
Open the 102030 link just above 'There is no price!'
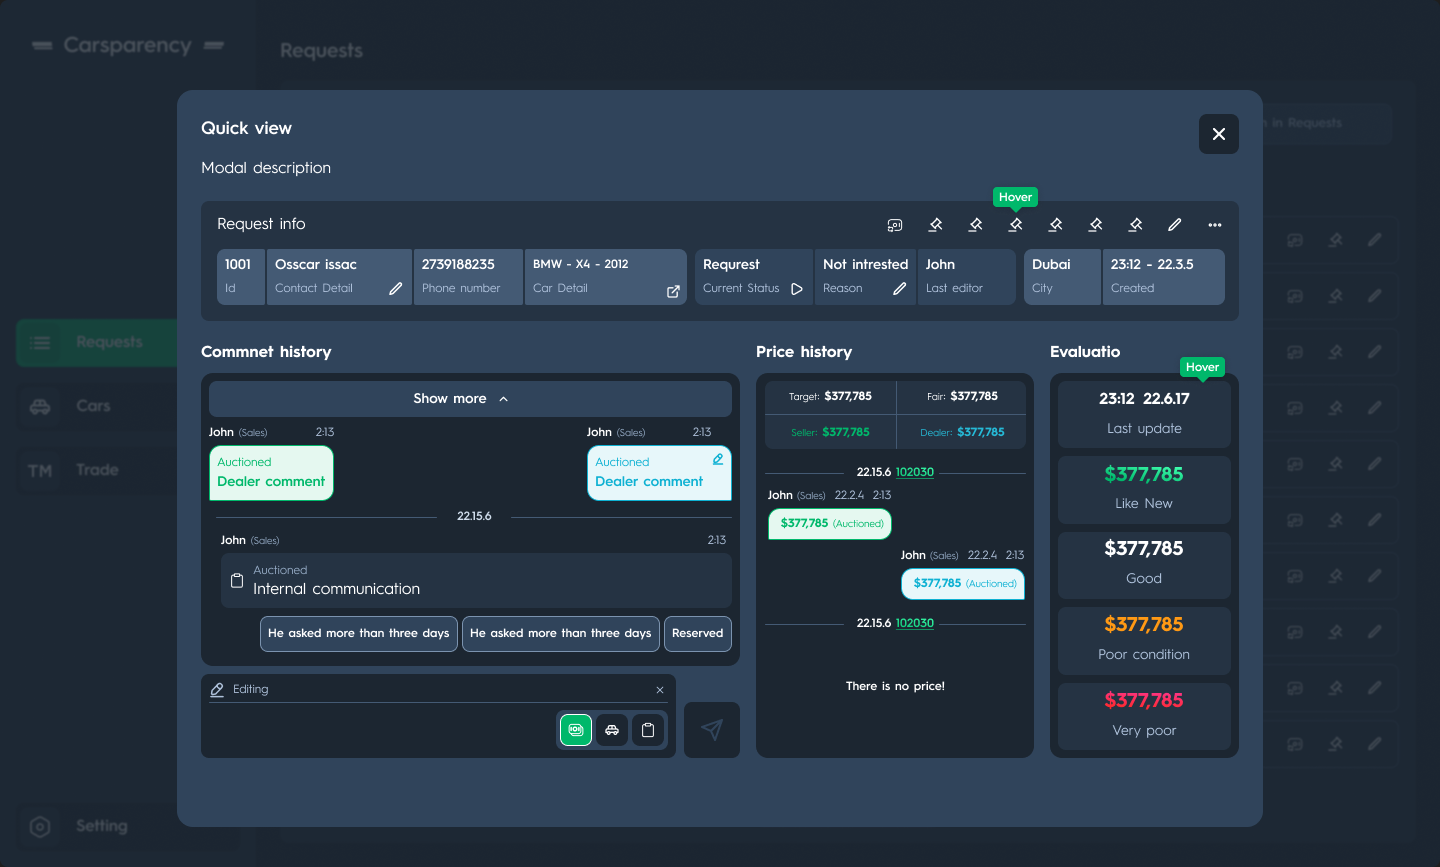[915, 623]
